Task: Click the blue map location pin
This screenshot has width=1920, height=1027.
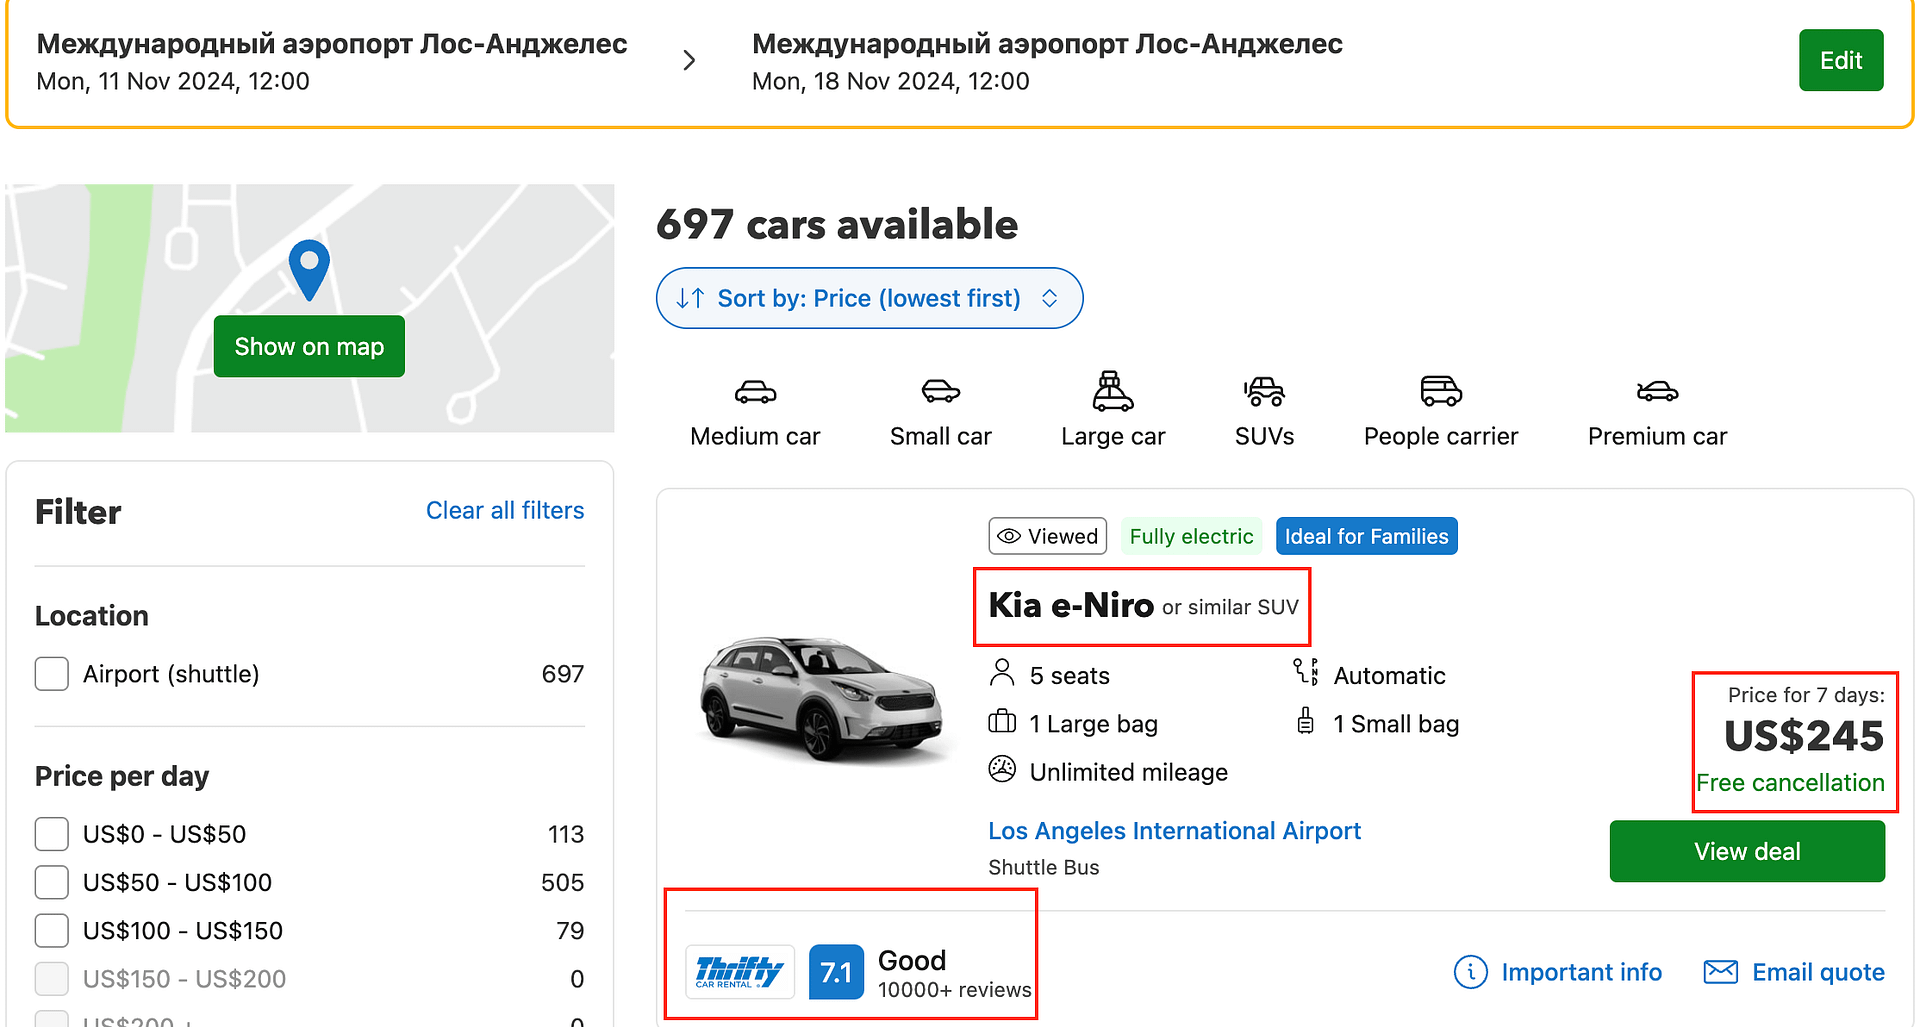Action: (309, 267)
